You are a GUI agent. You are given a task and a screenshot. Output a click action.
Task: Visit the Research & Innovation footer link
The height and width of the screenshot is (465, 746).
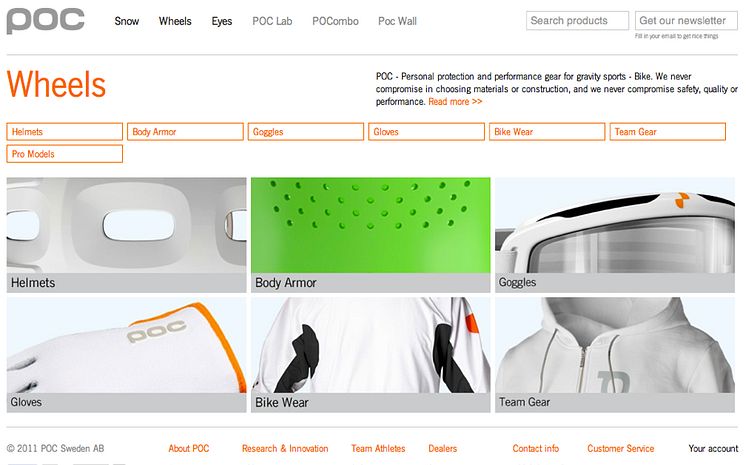[285, 448]
